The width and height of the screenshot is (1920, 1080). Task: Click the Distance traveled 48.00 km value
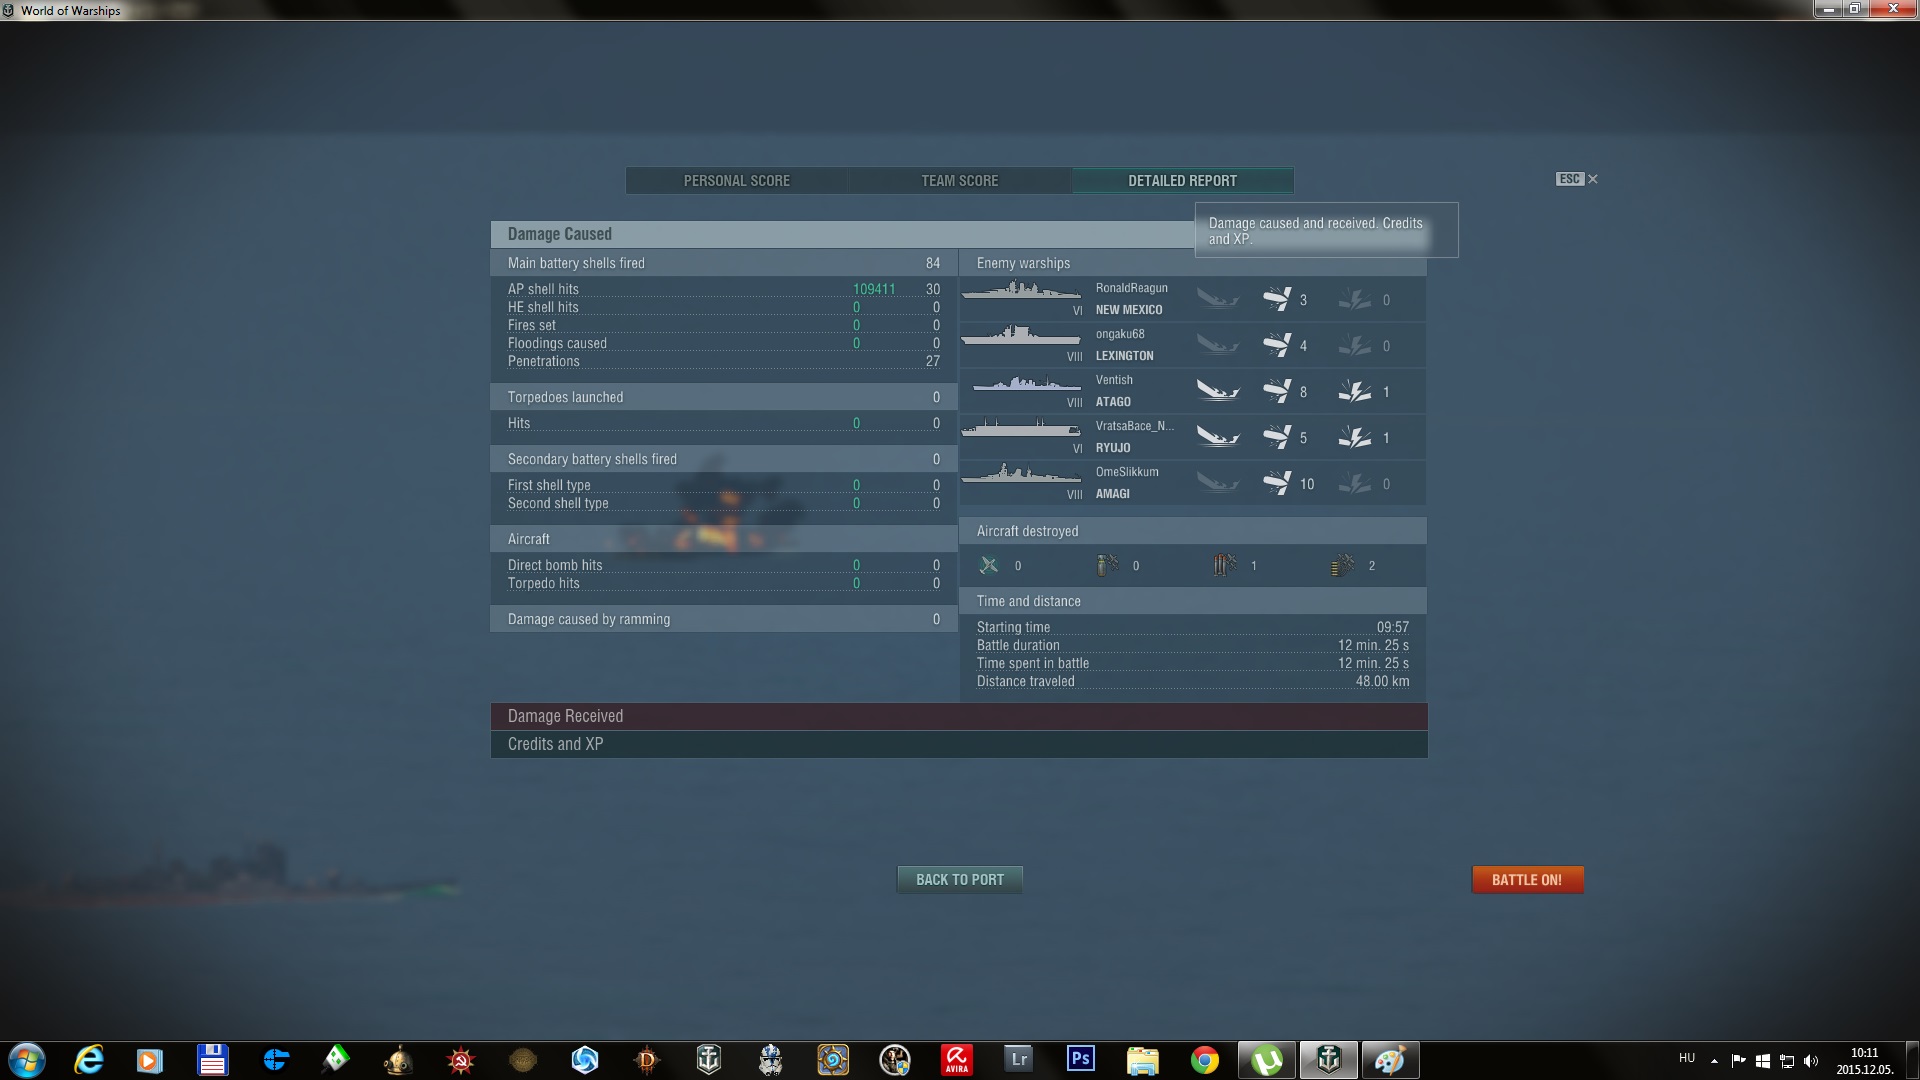coord(1382,681)
